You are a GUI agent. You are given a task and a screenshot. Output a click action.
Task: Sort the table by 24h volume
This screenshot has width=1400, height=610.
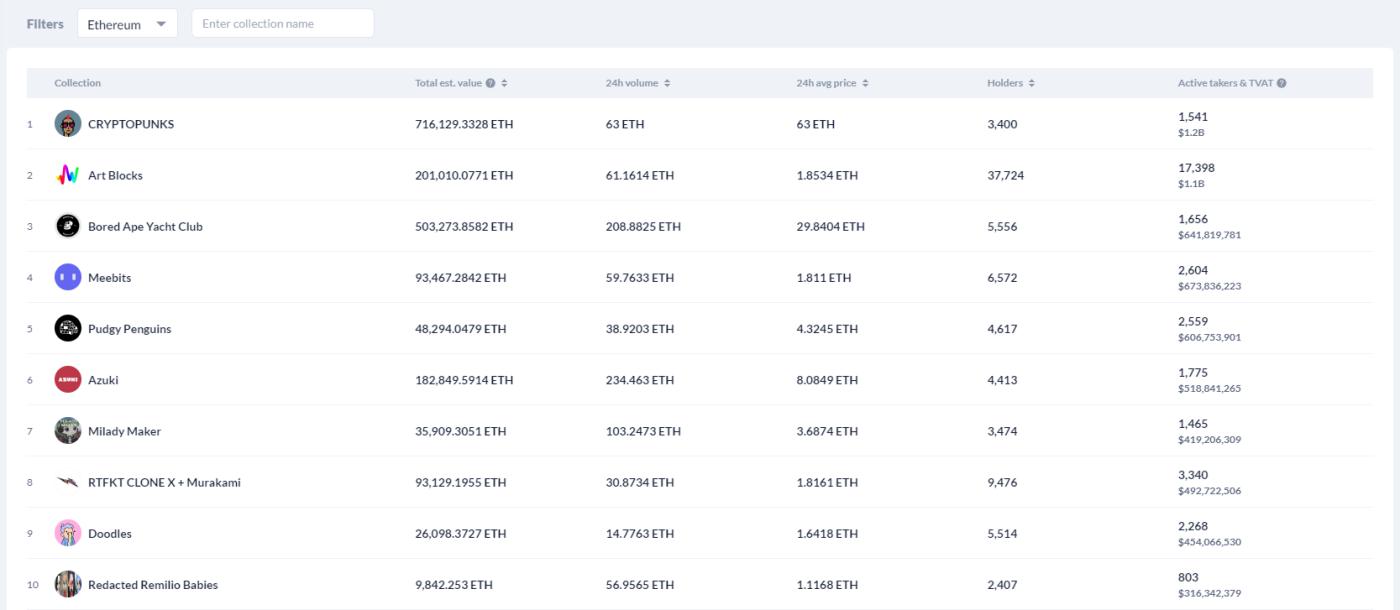(x=667, y=83)
